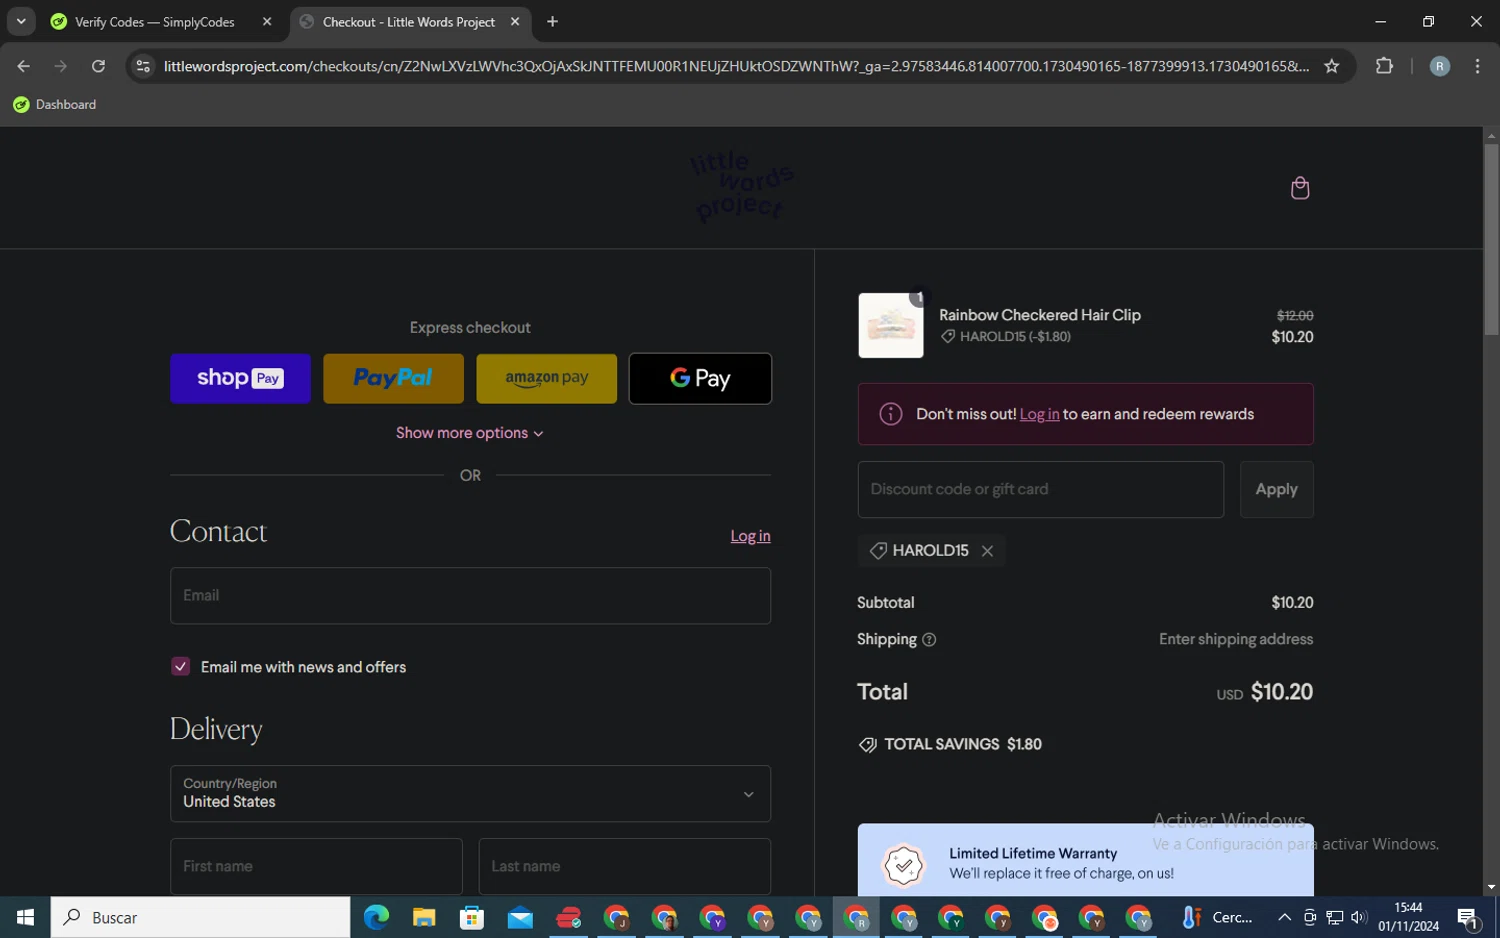Reload the checkout page

click(x=98, y=66)
